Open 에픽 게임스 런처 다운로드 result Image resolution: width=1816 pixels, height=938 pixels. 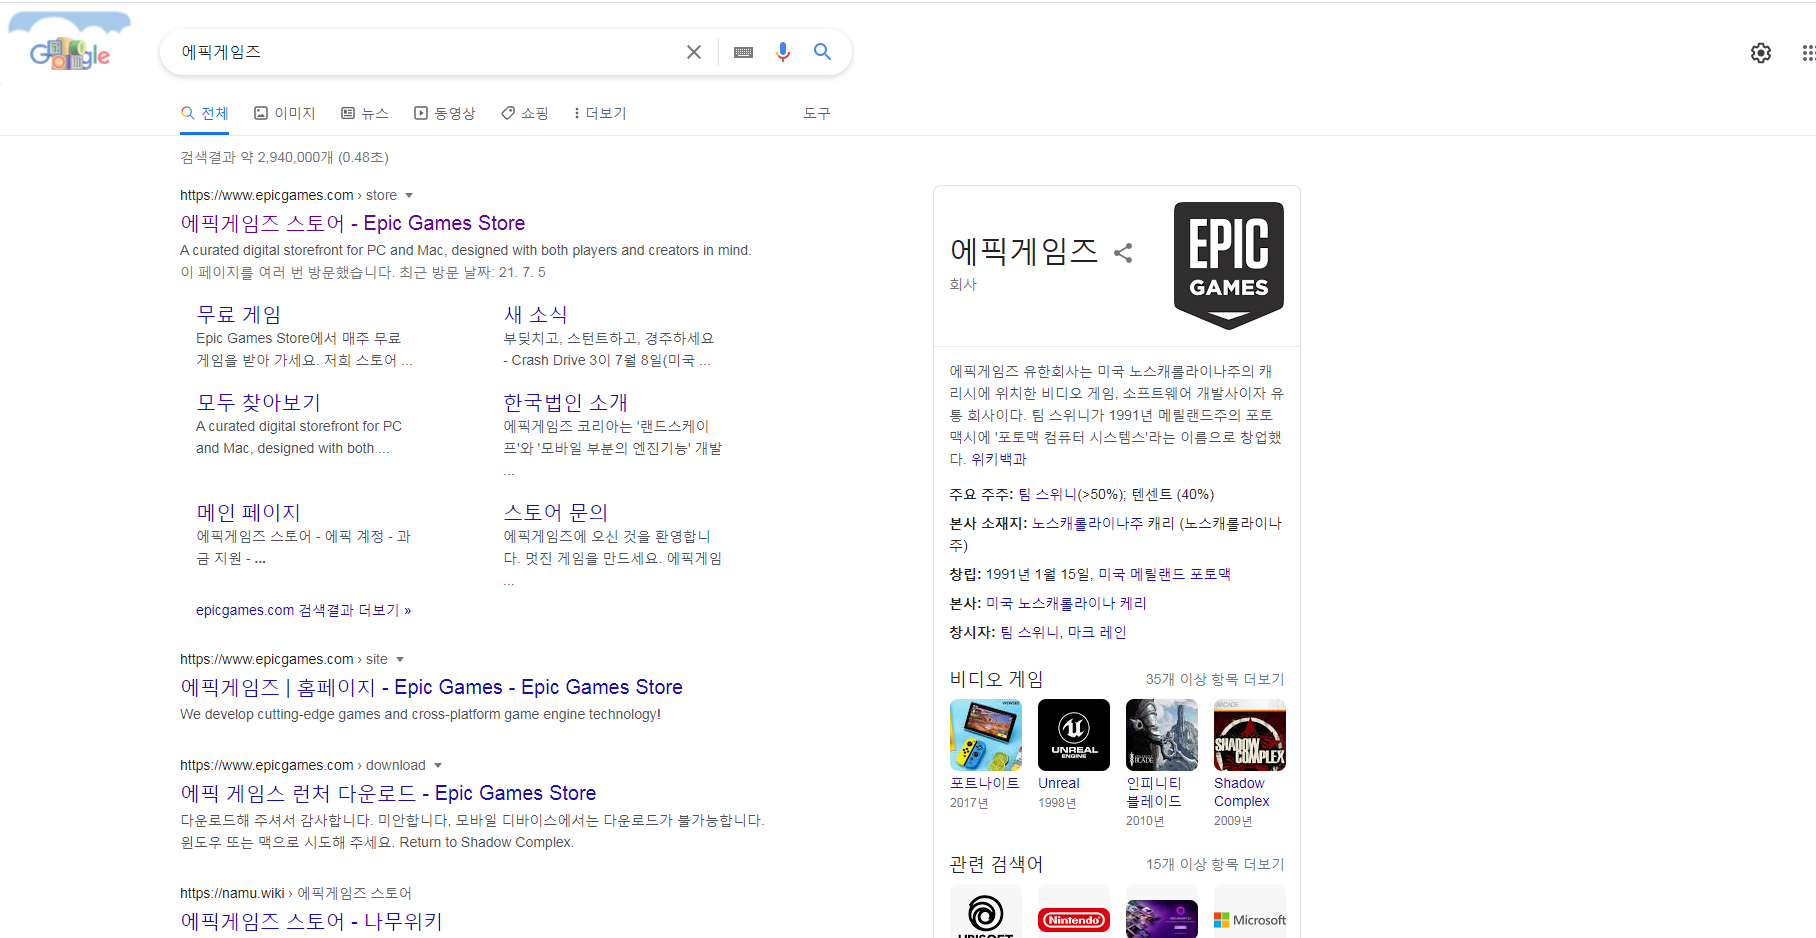pyautogui.click(x=388, y=793)
